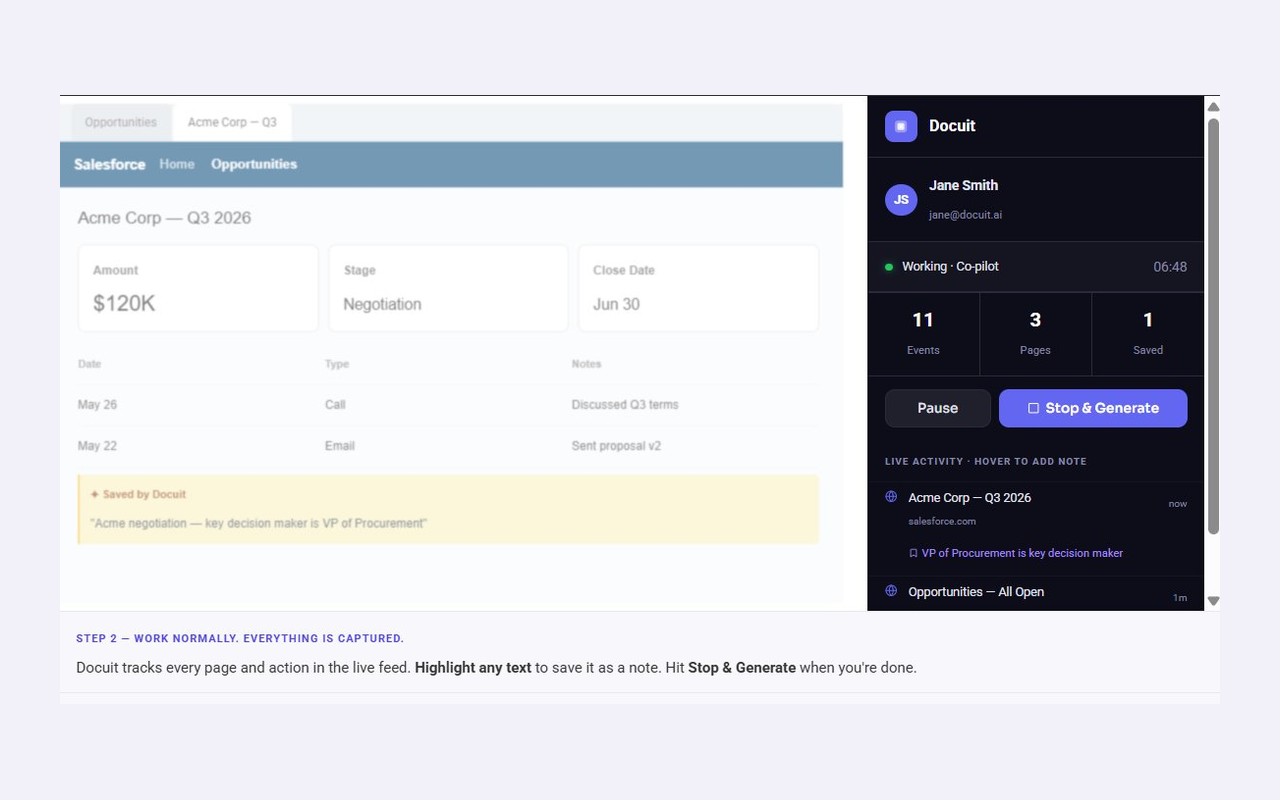Click note 'VP of Procurement is key decision maker'
The image size is (1280, 800).
(x=1022, y=553)
